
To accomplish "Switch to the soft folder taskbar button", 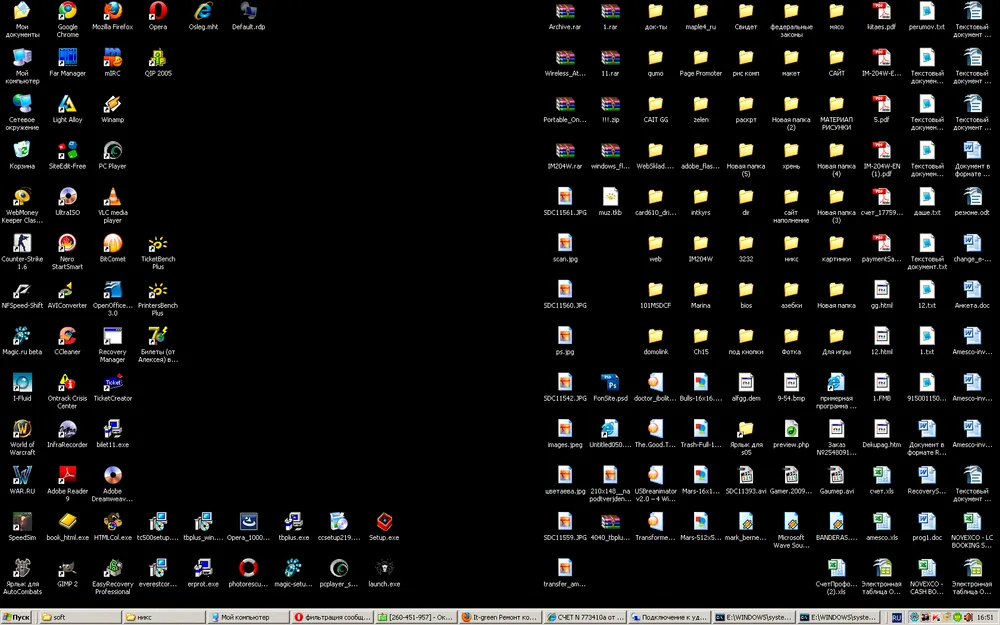I will (x=80, y=617).
